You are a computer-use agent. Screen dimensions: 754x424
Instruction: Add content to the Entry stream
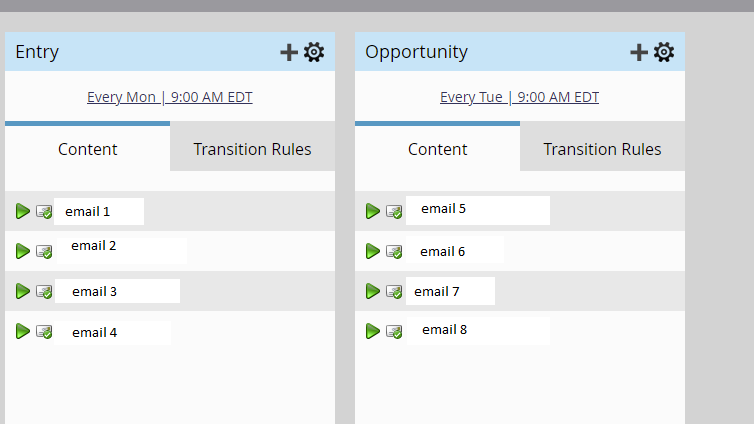click(289, 52)
